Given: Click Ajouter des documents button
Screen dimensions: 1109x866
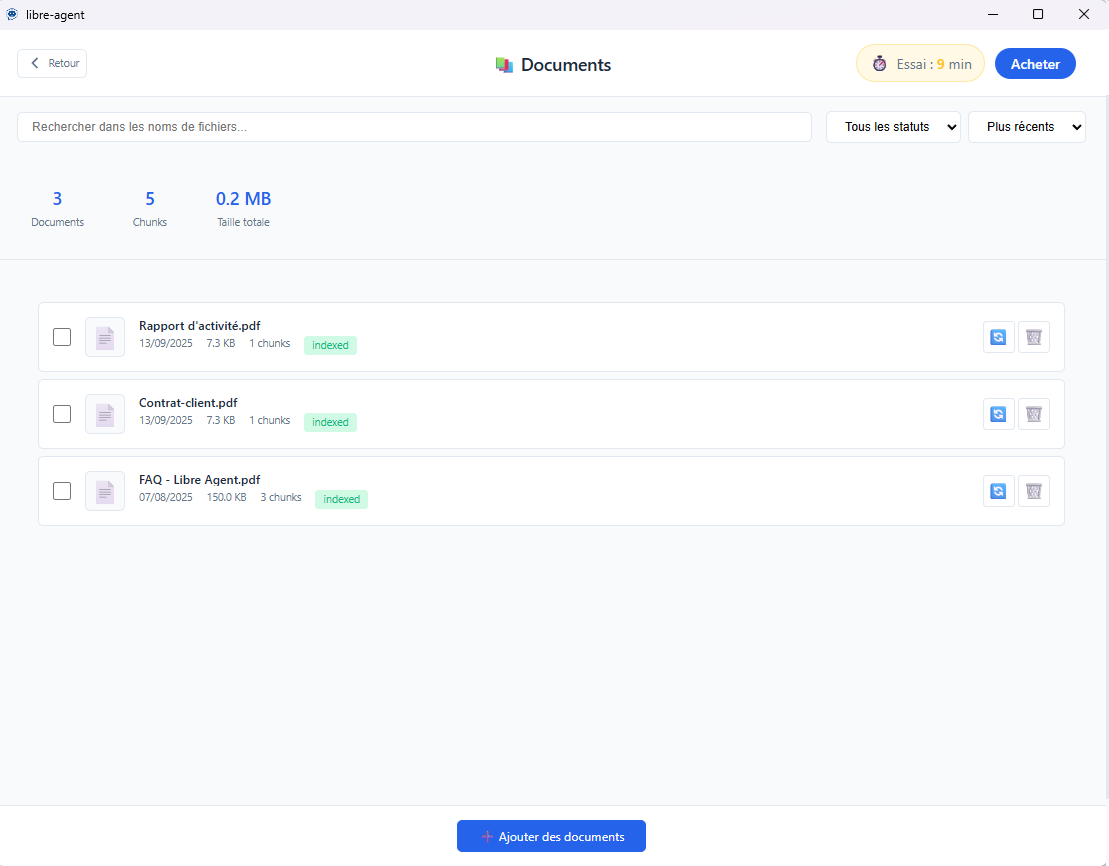Looking at the screenshot, I should (551, 836).
